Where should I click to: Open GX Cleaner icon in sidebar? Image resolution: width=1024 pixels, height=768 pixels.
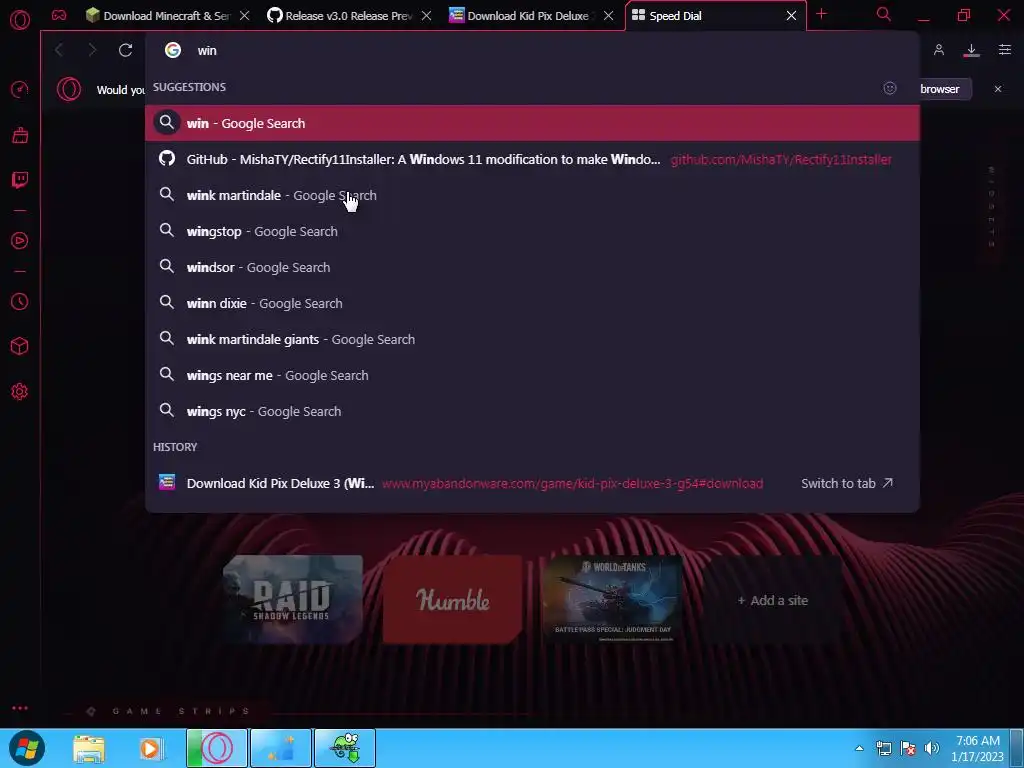point(20,135)
